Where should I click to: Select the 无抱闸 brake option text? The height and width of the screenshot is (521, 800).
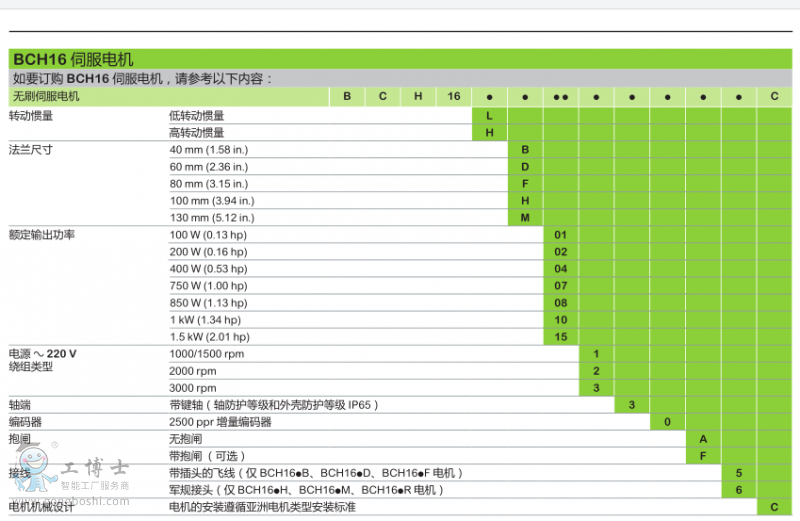[187, 439]
